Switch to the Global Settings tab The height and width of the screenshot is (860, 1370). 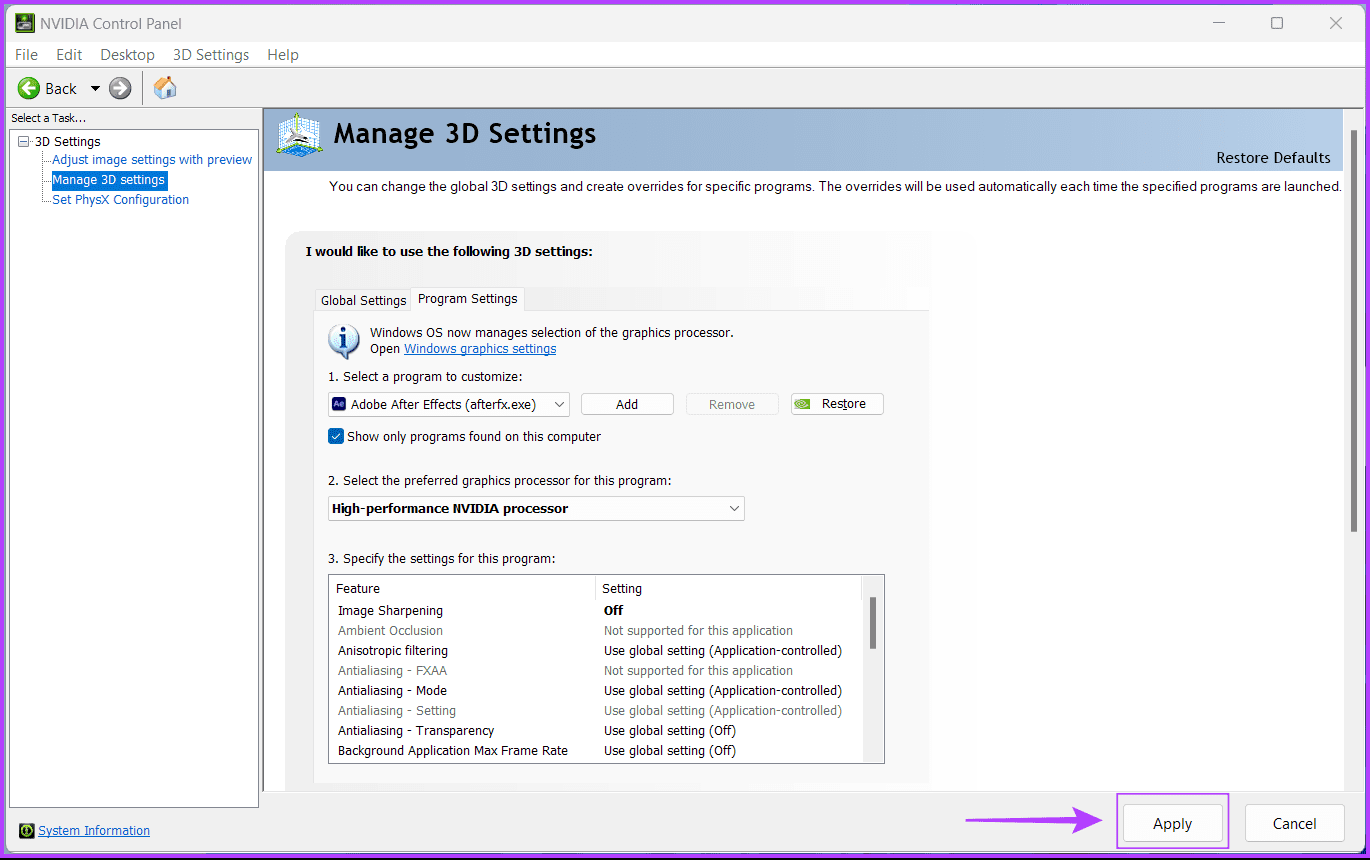[363, 300]
